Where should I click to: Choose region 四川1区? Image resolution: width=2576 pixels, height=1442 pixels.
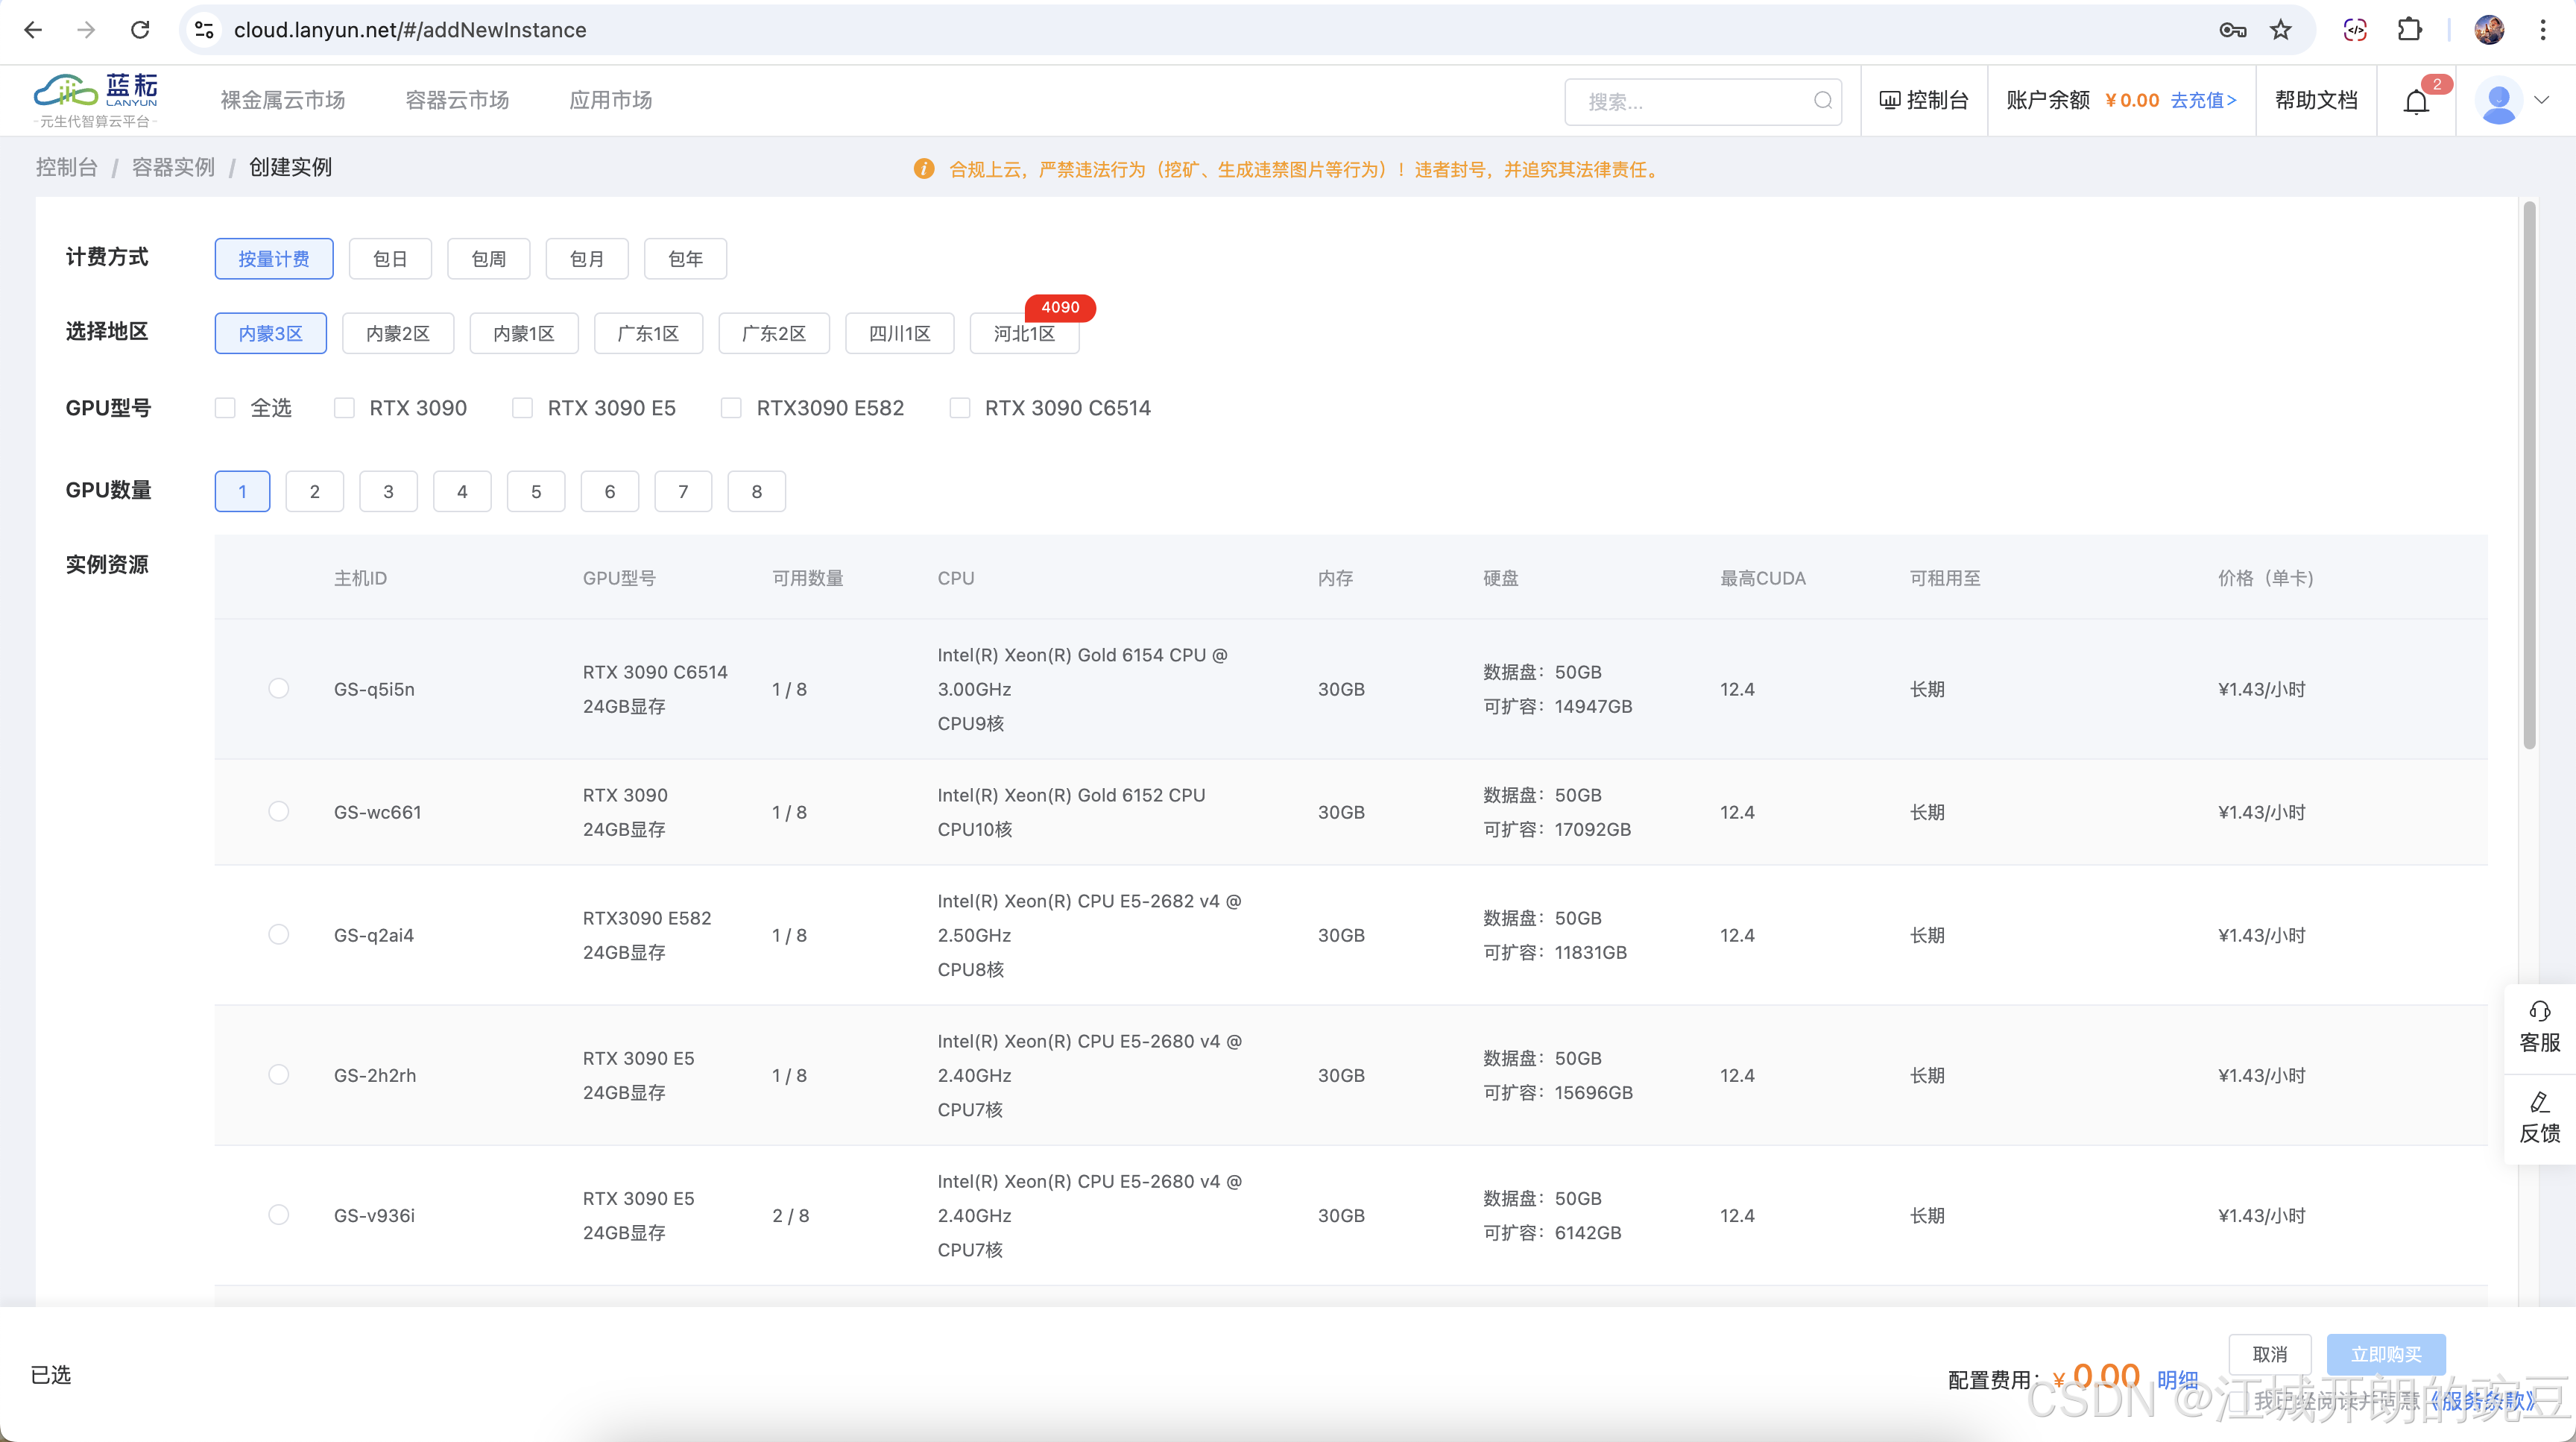tap(900, 333)
